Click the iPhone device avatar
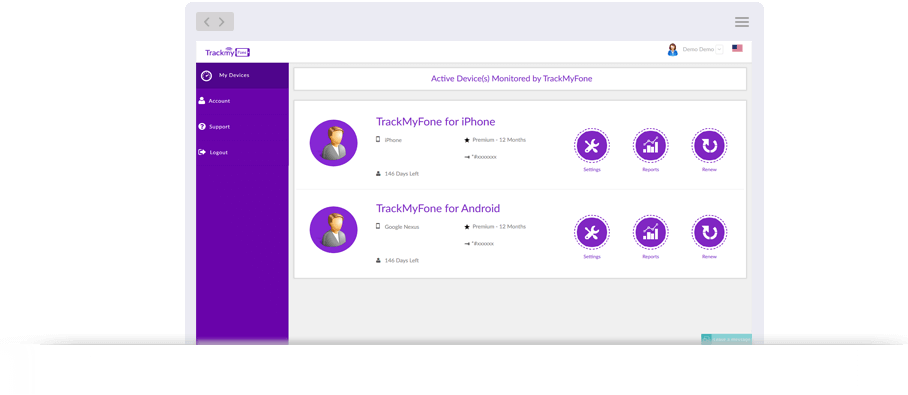Image resolution: width=908 pixels, height=395 pixels. 334,143
